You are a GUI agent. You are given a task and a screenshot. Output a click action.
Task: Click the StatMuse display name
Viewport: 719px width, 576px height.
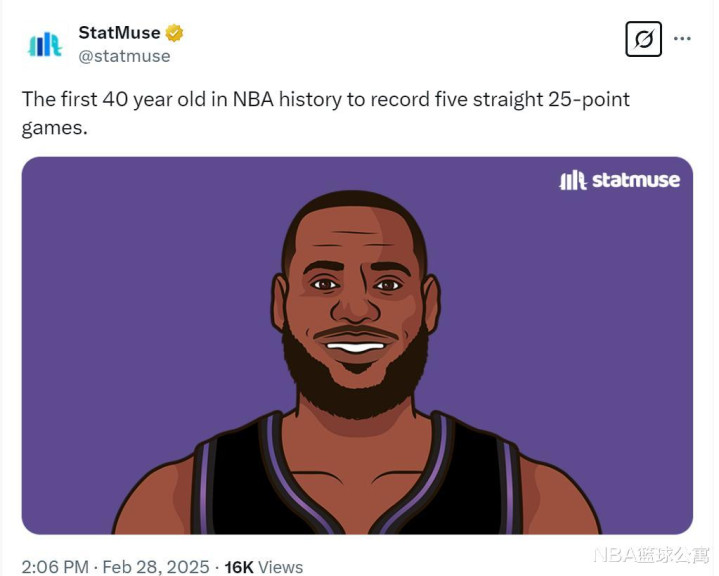119,33
